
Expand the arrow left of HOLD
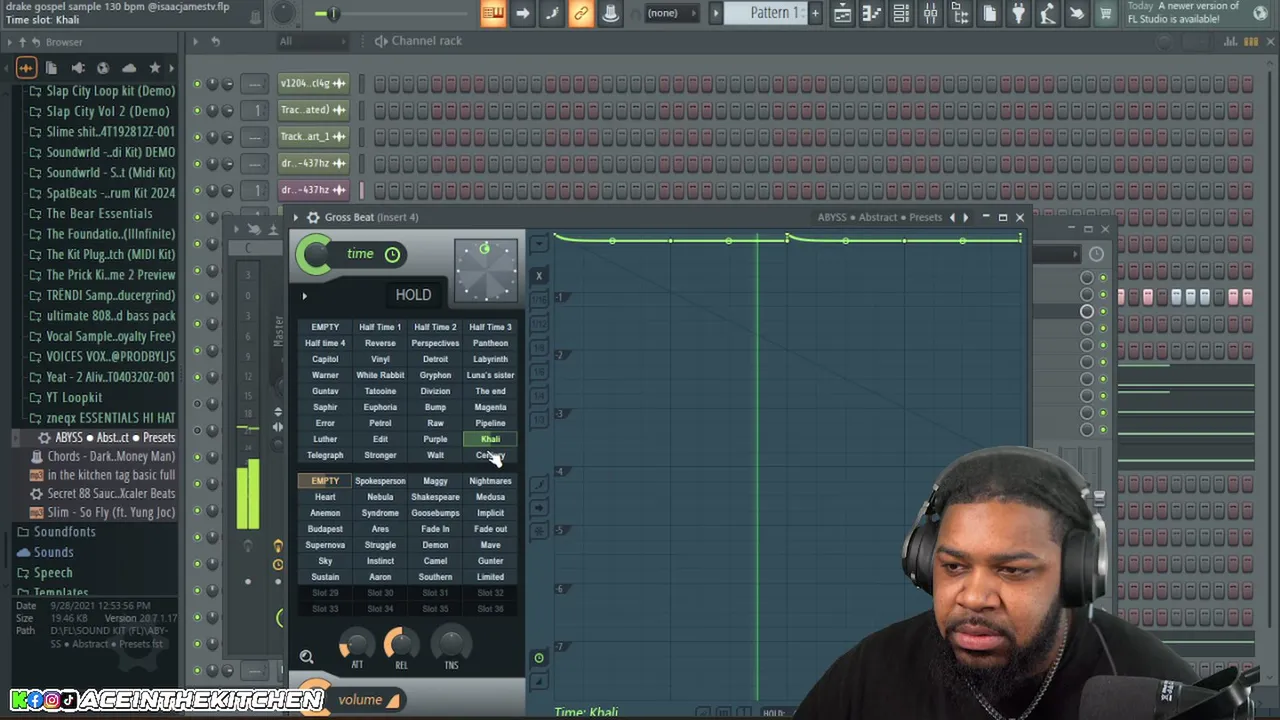click(x=304, y=296)
